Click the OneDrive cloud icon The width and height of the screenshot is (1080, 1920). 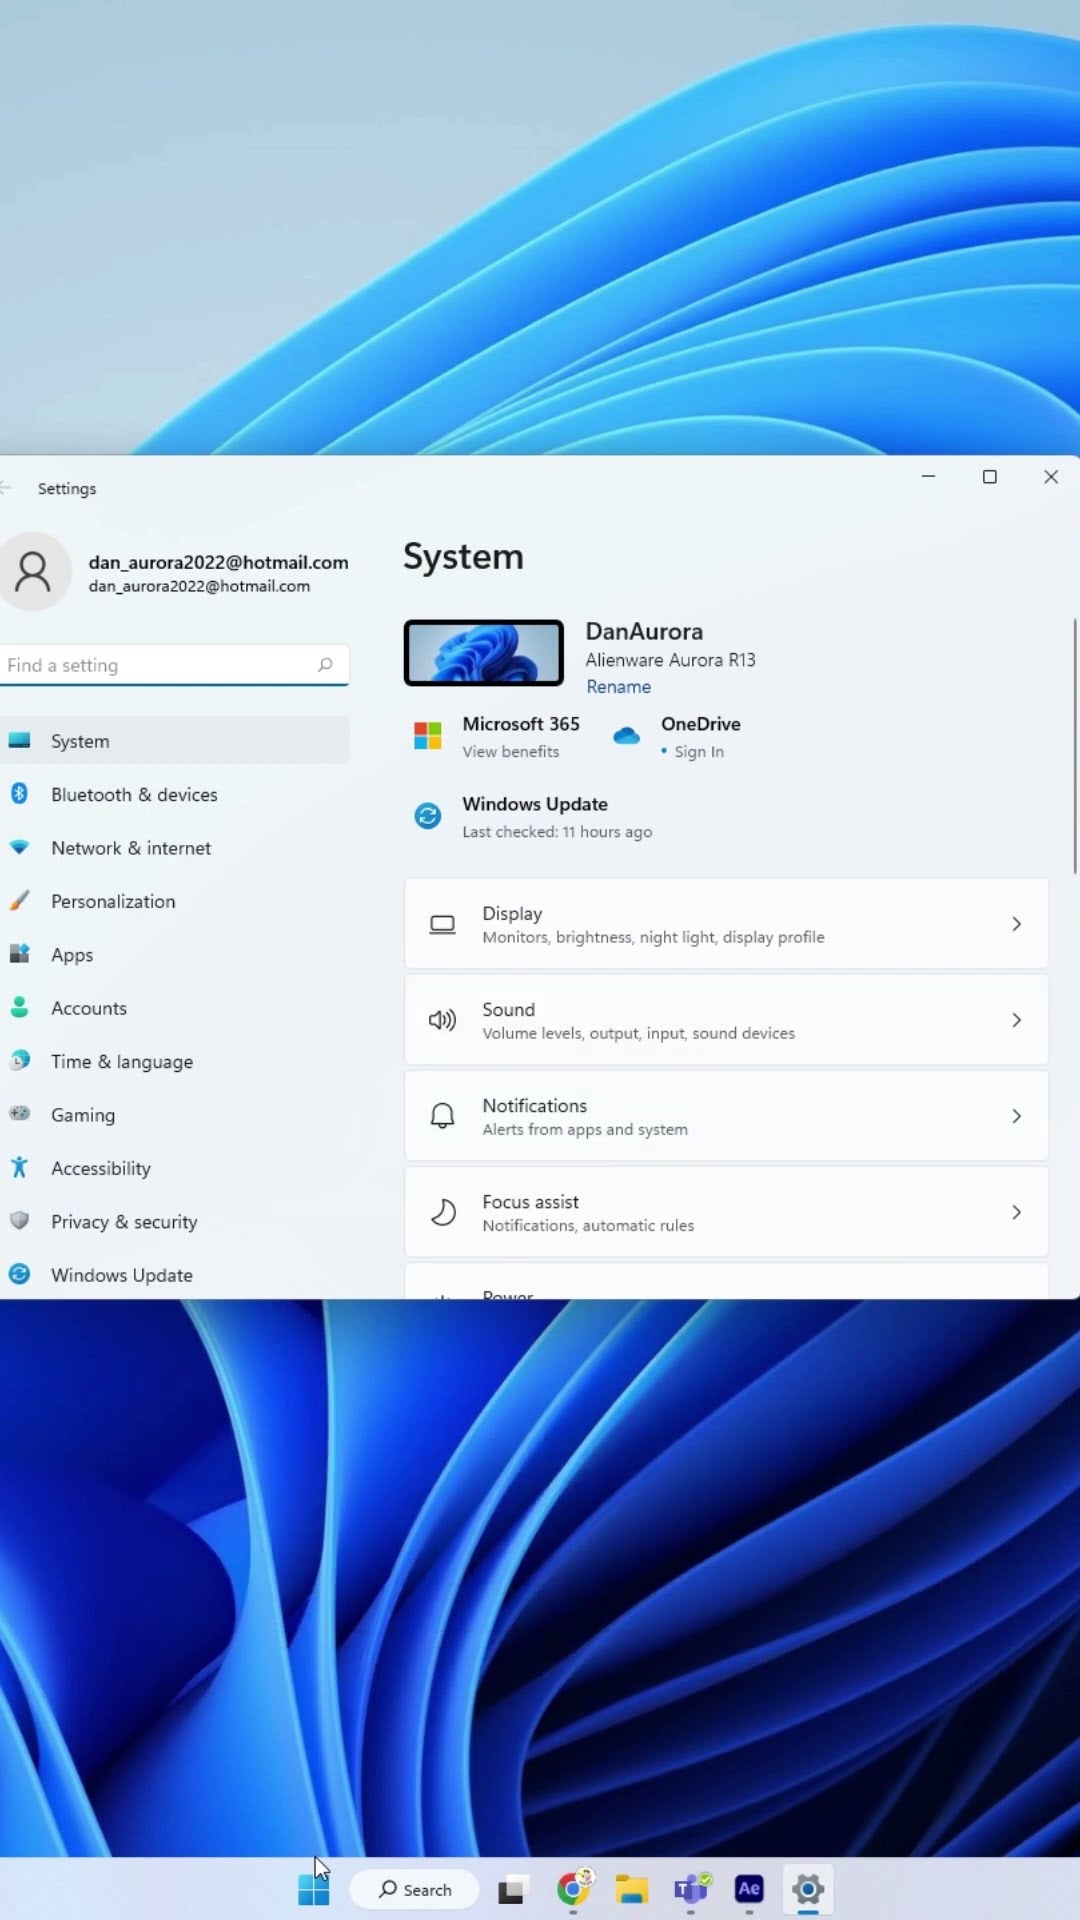click(x=626, y=736)
